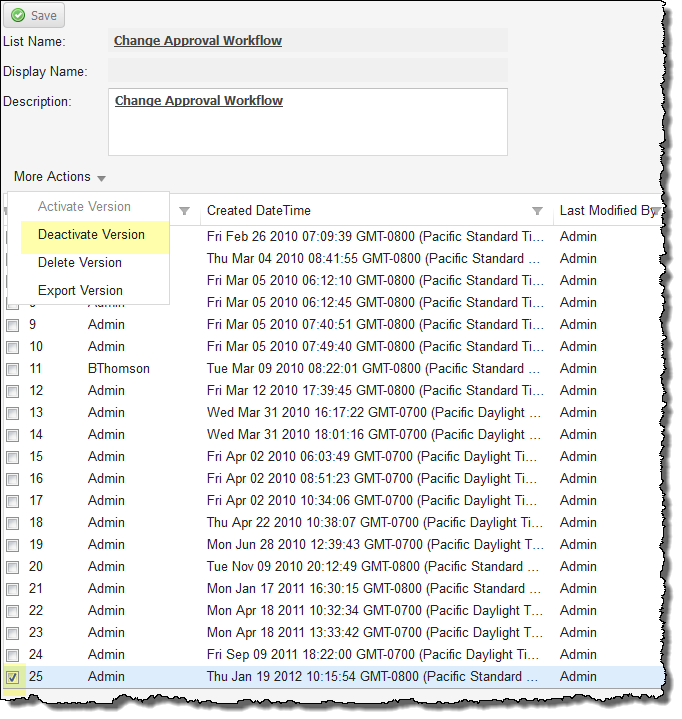Click date Wed Mar 31 2010 16:17:22
This screenshot has height=719, width=682.
[x=373, y=413]
